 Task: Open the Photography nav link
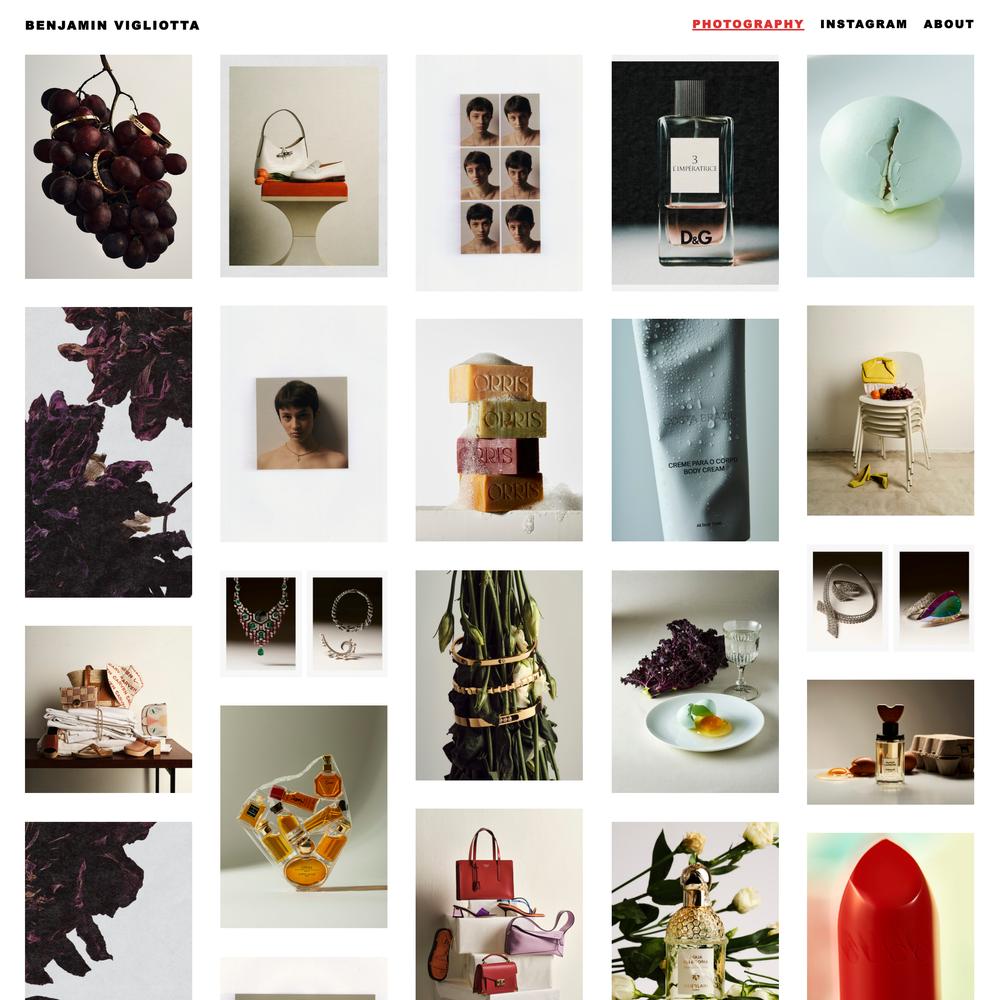747,24
